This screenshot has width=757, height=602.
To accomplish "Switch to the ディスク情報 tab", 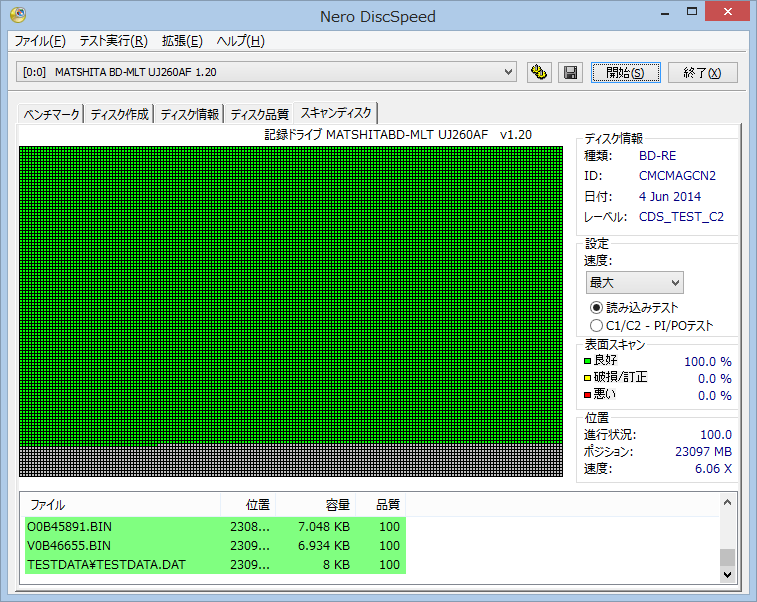I will (x=189, y=114).
